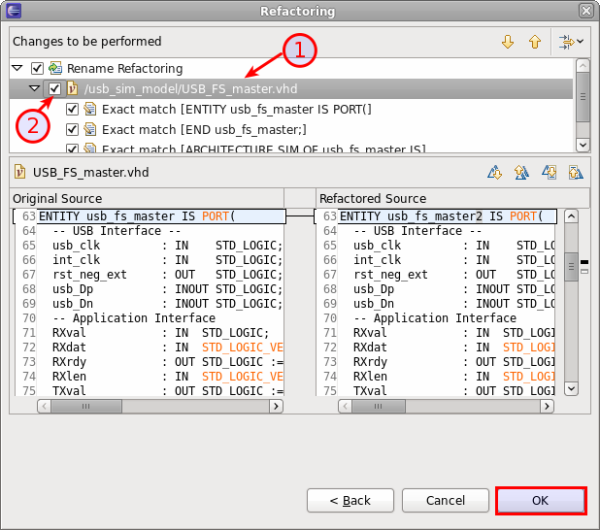Click changes tree scrollbar down arrow
The image size is (600, 530).
(582, 145)
